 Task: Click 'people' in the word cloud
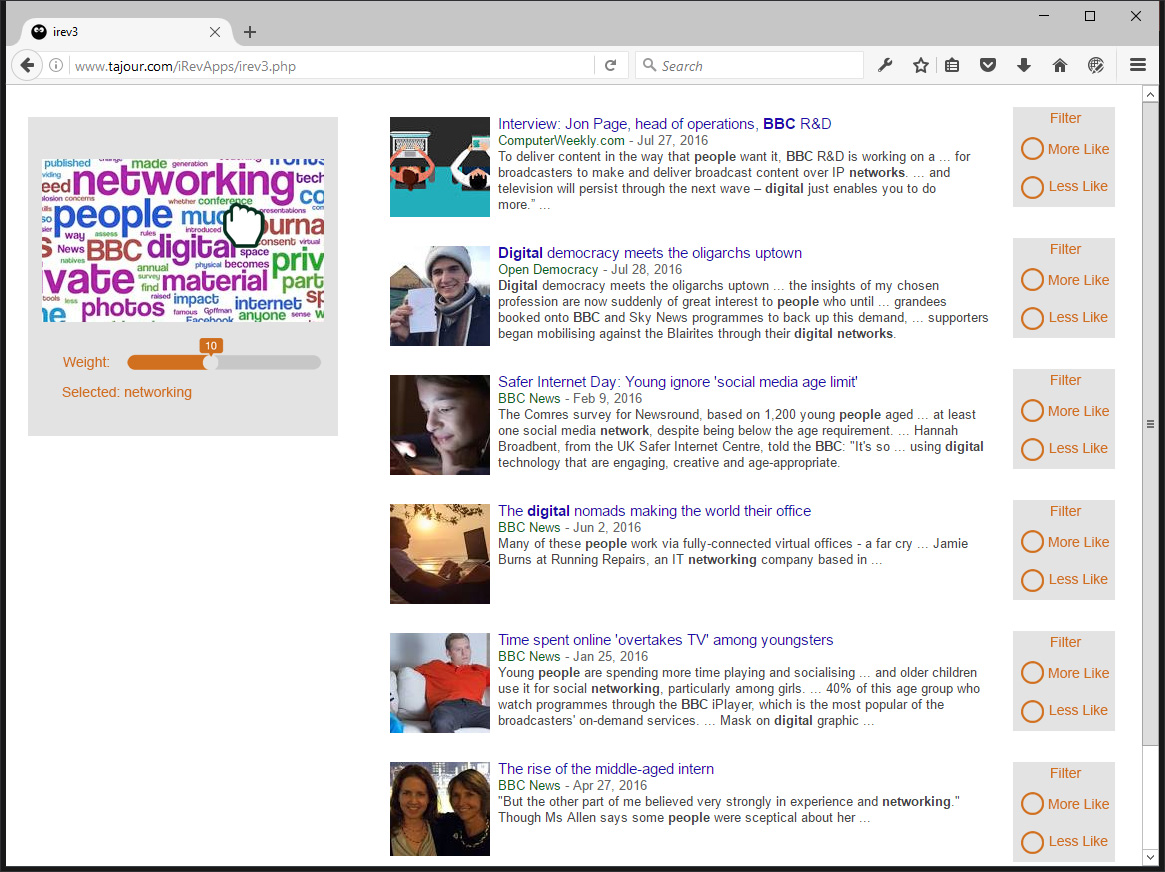[x=112, y=216]
